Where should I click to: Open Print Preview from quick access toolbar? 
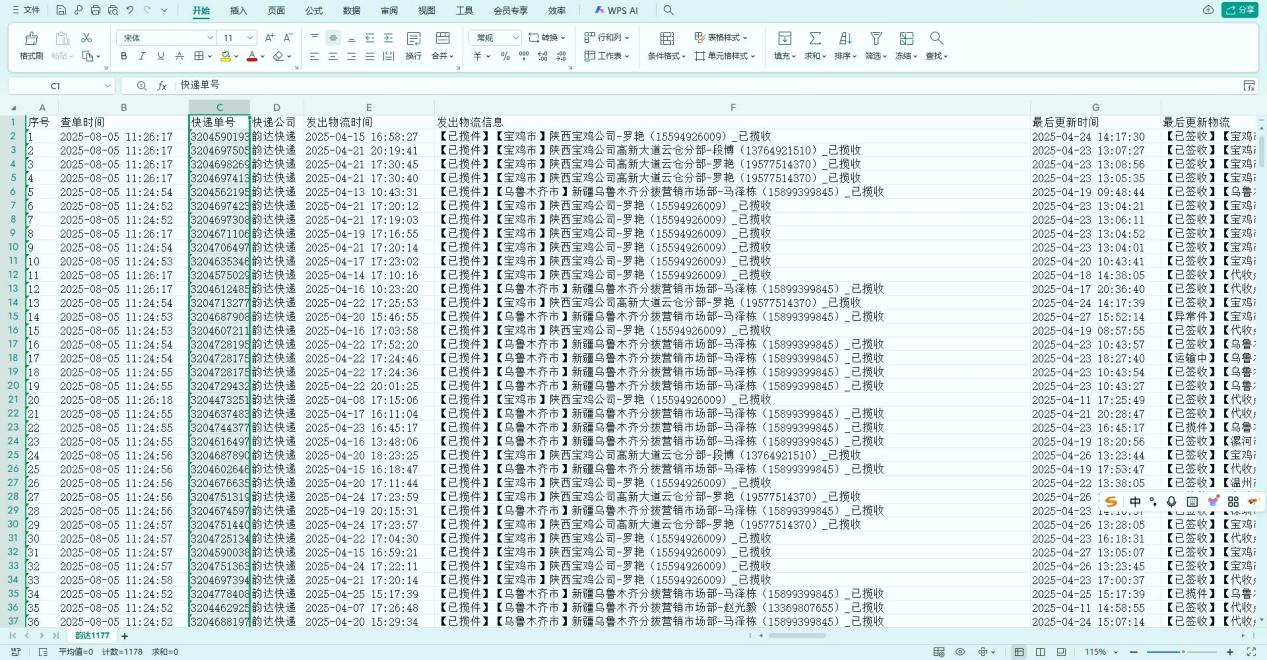coord(112,10)
